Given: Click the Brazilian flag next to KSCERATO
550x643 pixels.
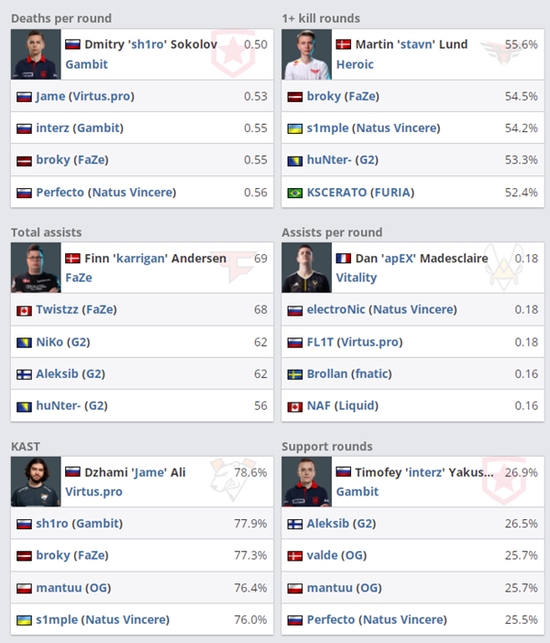Looking at the screenshot, I should [x=294, y=193].
